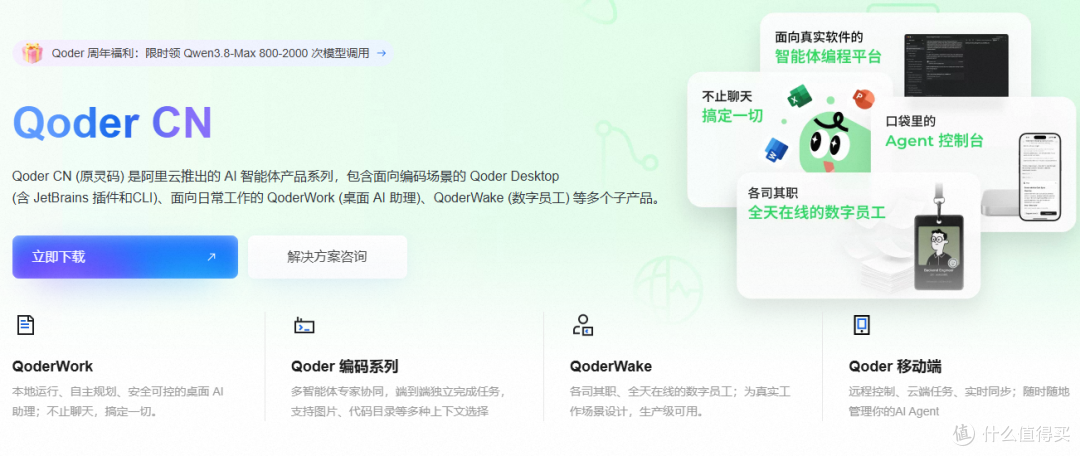Click the Qoder CN gradient title
The image size is (1080, 456).
[x=112, y=123]
